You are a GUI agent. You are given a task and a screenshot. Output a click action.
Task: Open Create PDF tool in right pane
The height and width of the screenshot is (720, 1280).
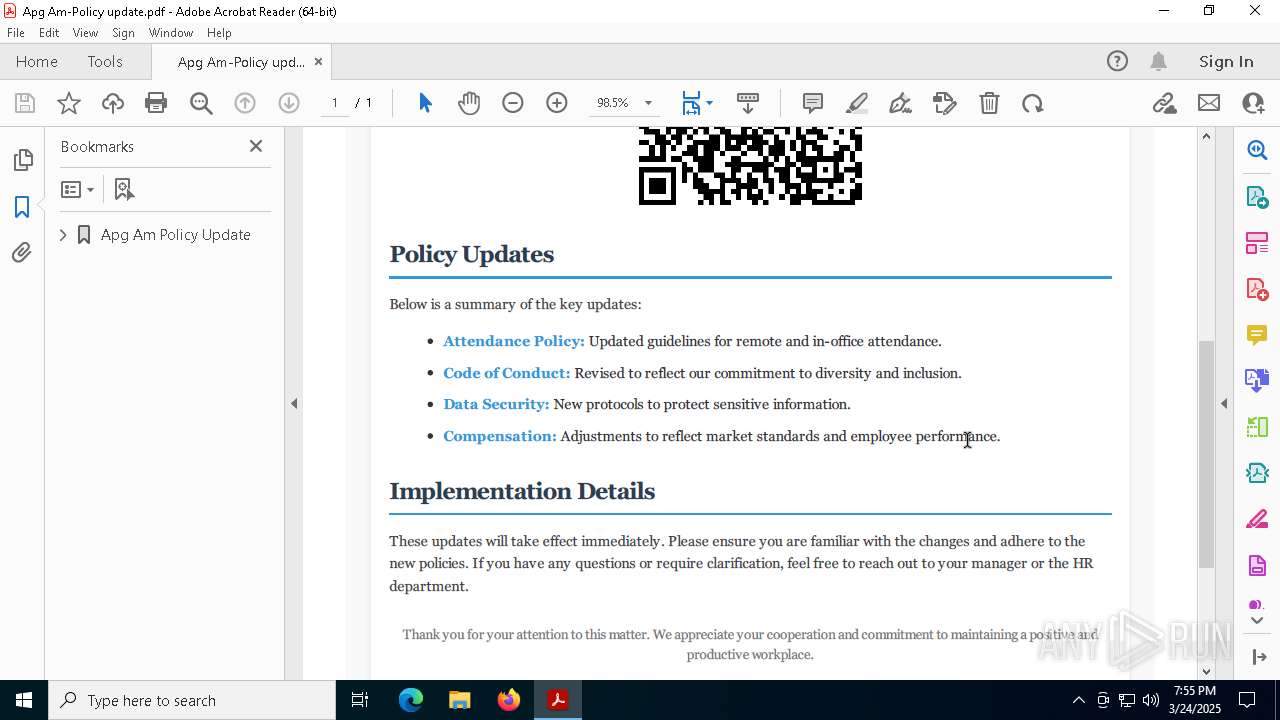click(x=1257, y=289)
